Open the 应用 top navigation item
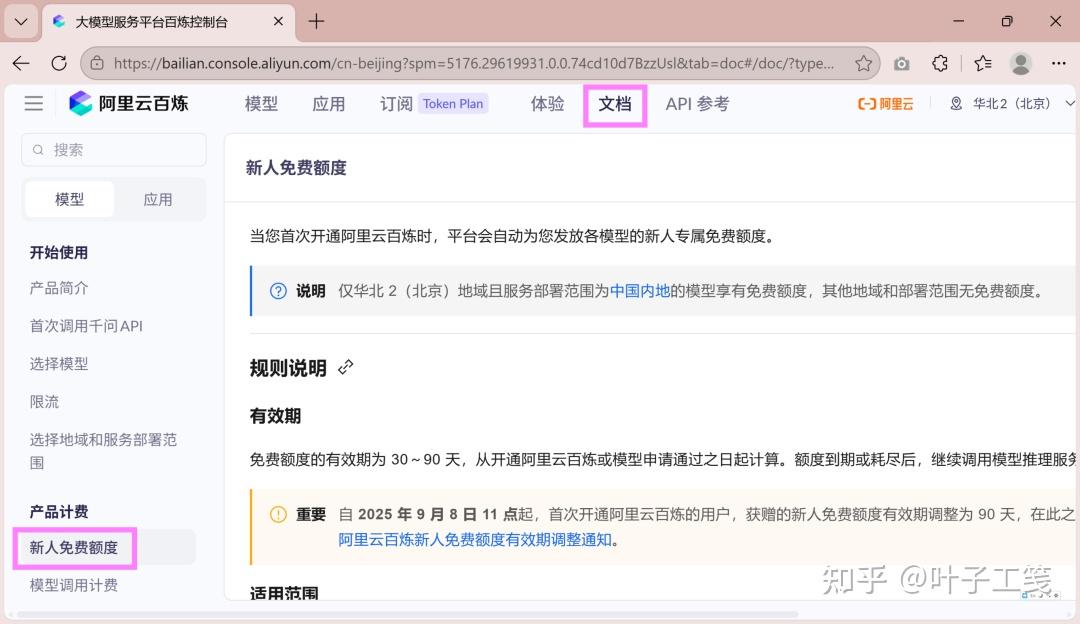 [x=329, y=103]
